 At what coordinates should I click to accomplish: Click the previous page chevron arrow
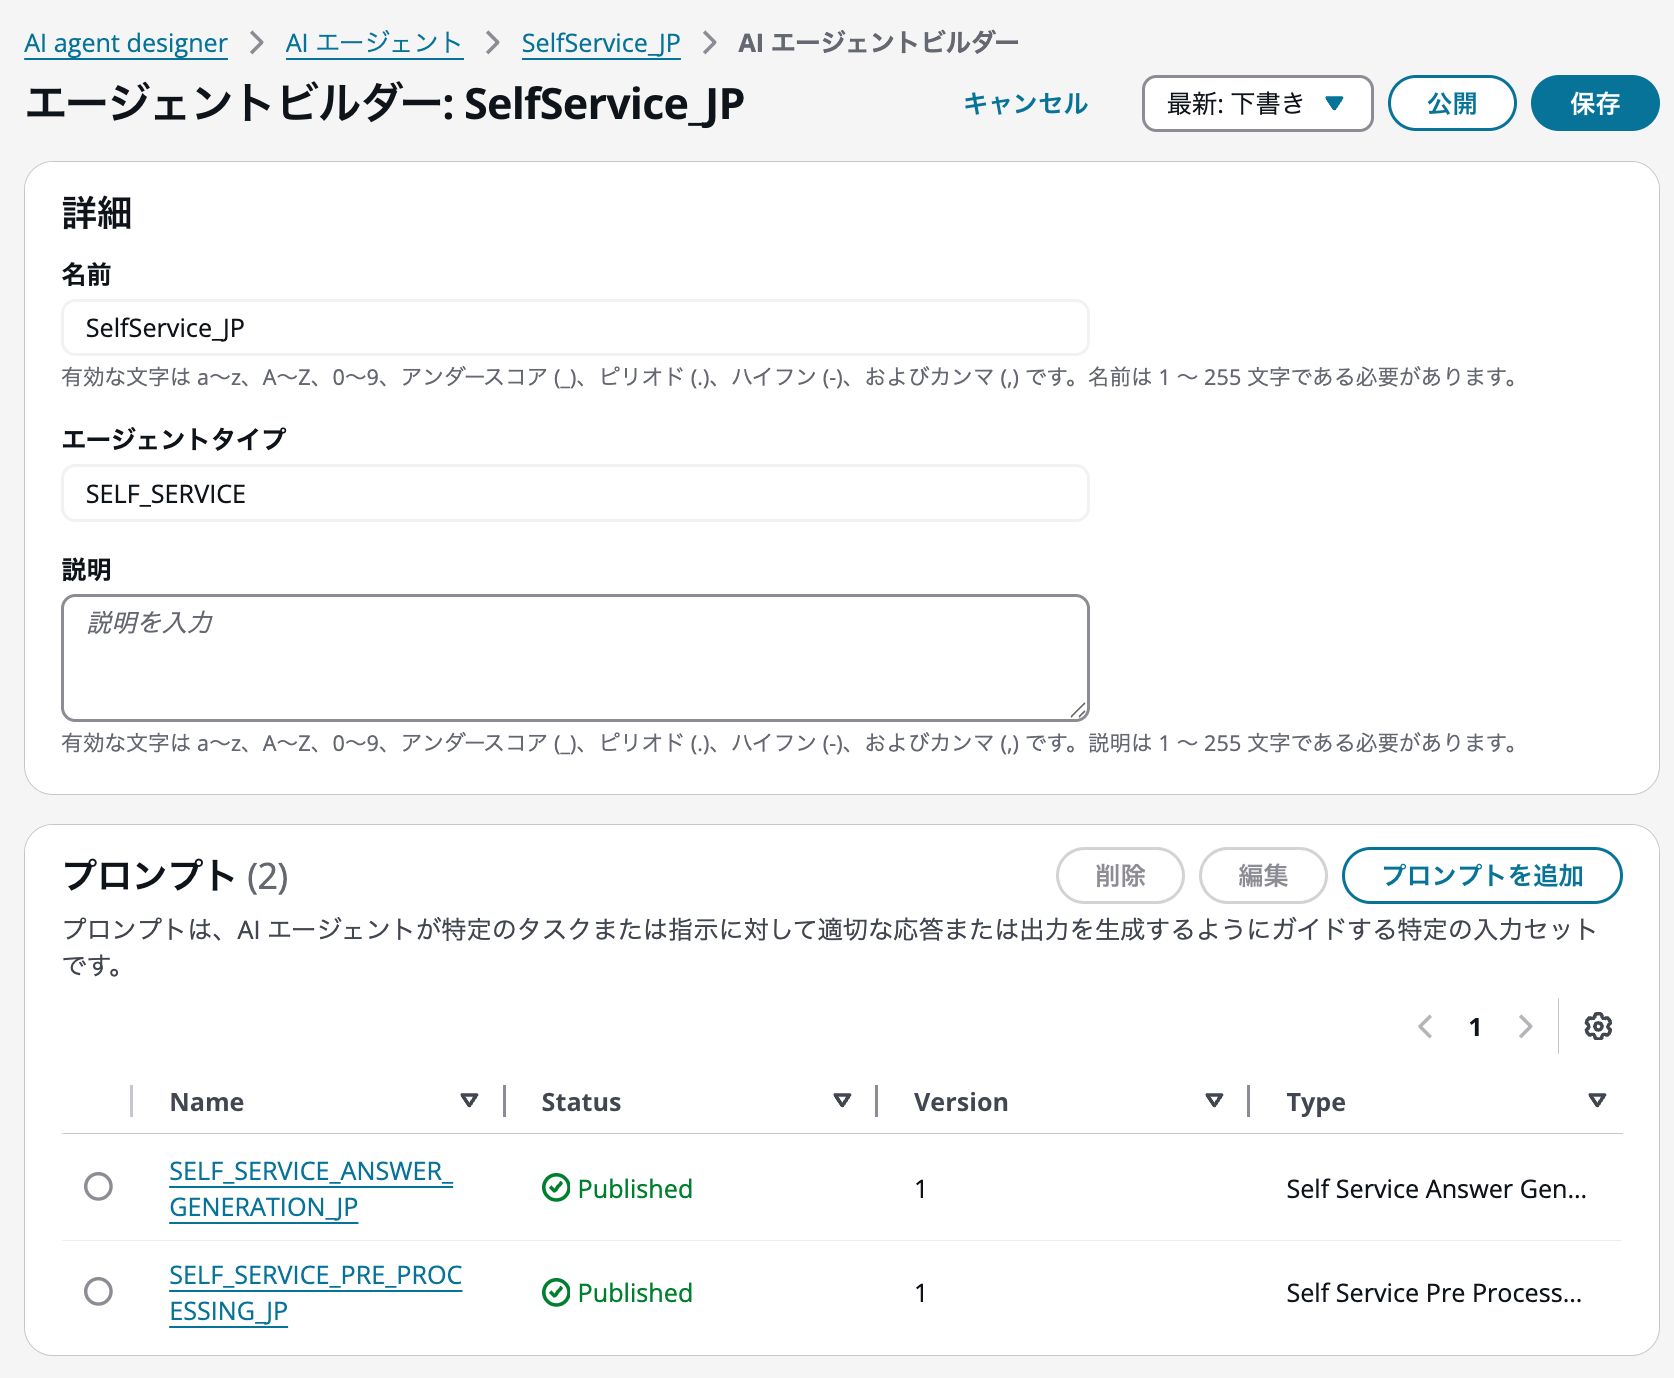pos(1425,1026)
